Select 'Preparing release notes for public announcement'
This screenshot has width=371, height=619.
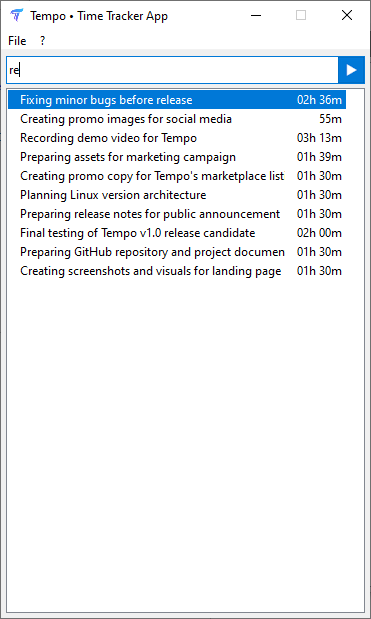[177, 214]
